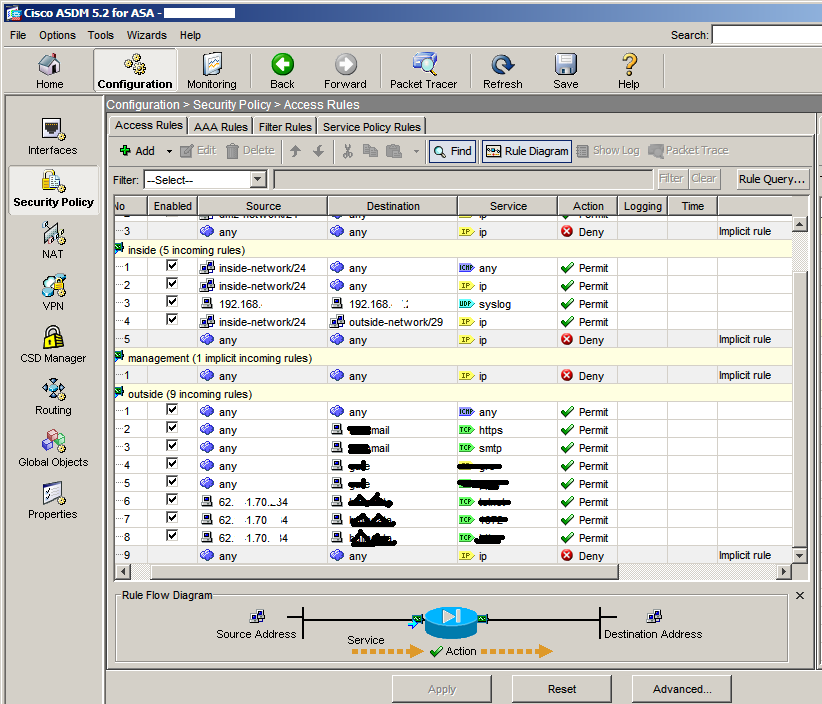Viewport: 822px width, 704px height.
Task: Open the Filter --Select-- combo box
Action: coord(205,180)
